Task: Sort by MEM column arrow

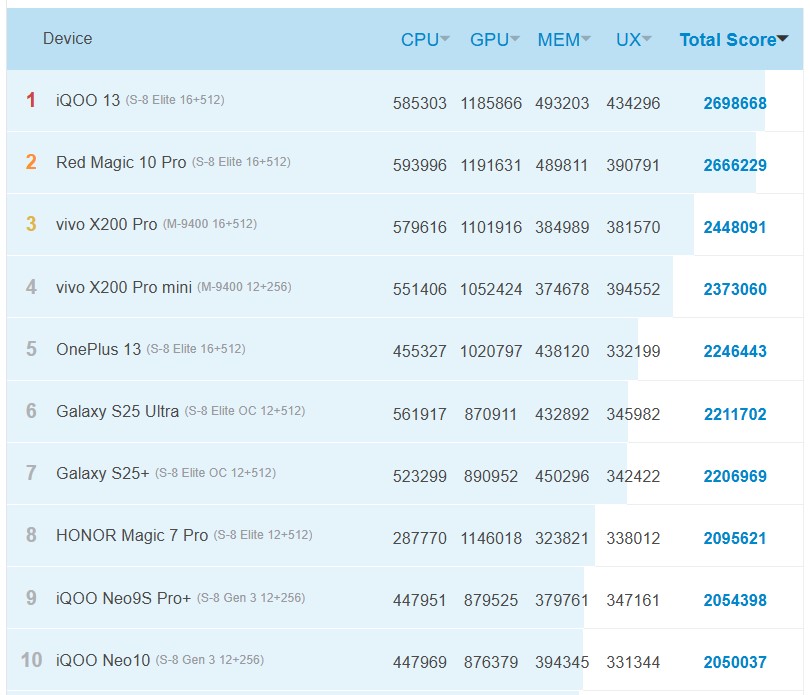Action: point(586,40)
